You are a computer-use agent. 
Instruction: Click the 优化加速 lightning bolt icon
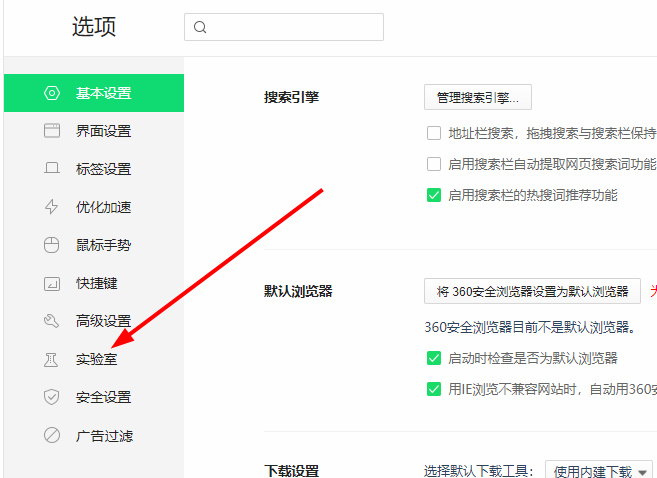point(52,207)
